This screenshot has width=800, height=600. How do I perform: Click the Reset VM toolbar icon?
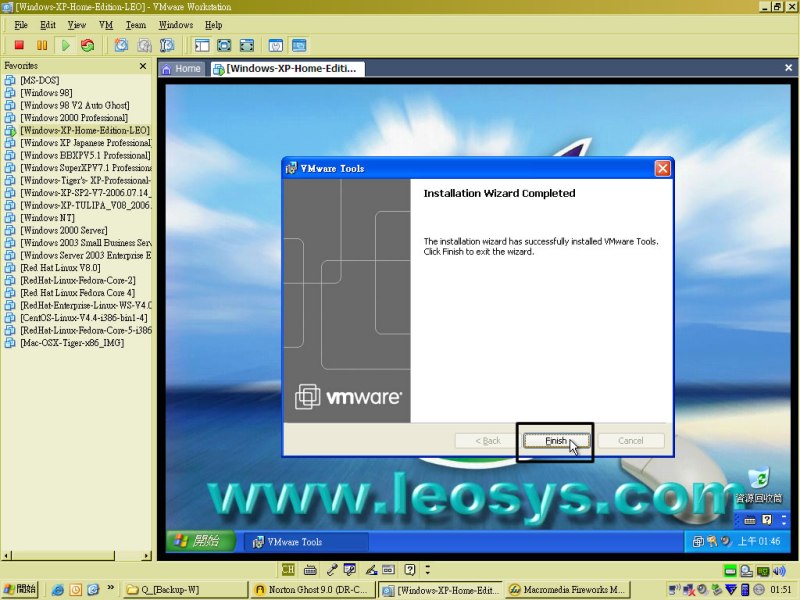88,45
